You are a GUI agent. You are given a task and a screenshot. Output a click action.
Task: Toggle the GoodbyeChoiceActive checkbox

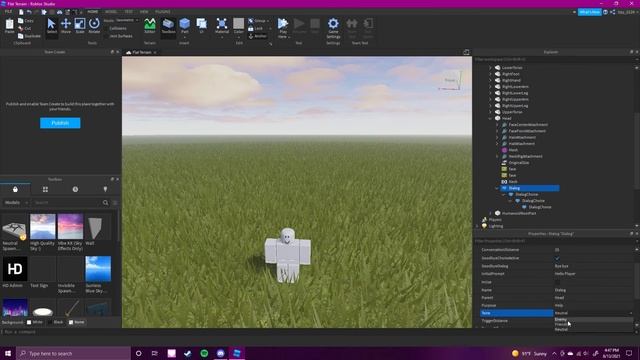point(557,258)
